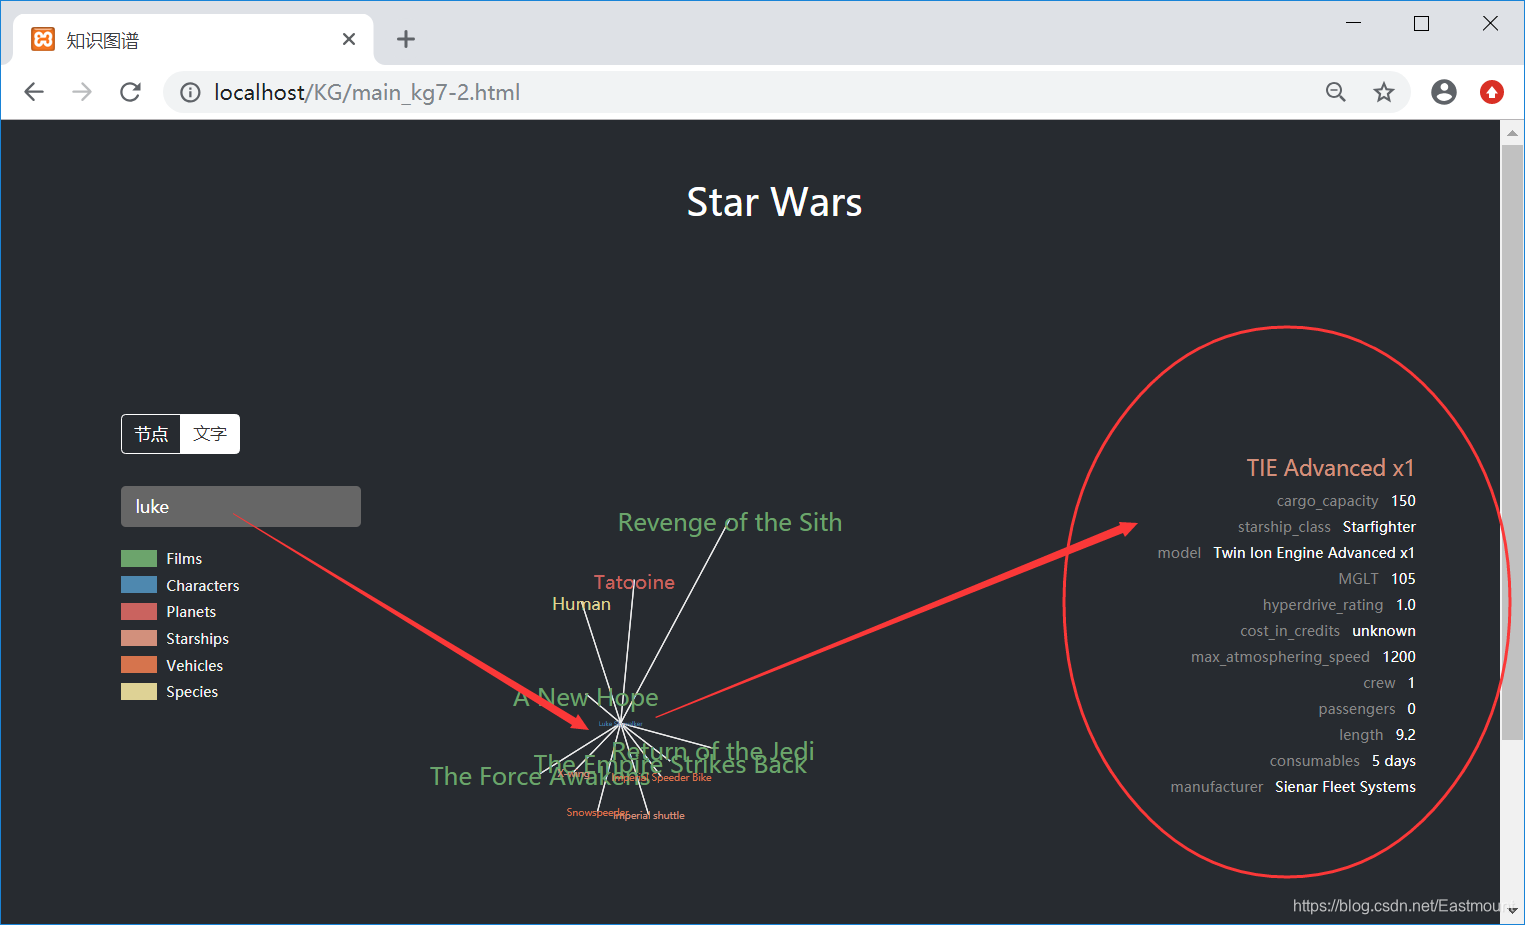Click the page scrollbar up arrow
This screenshot has width=1525, height=925.
tap(1512, 132)
